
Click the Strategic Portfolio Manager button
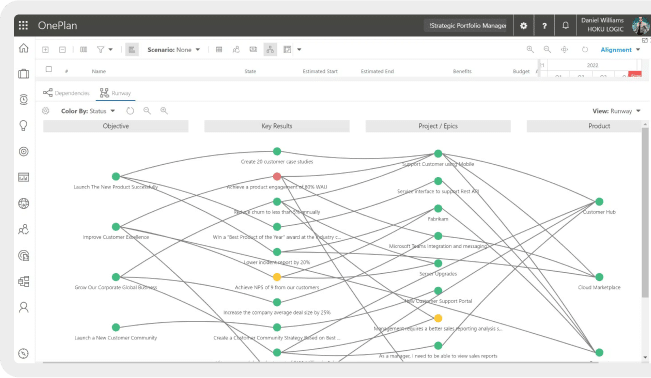[467, 26]
